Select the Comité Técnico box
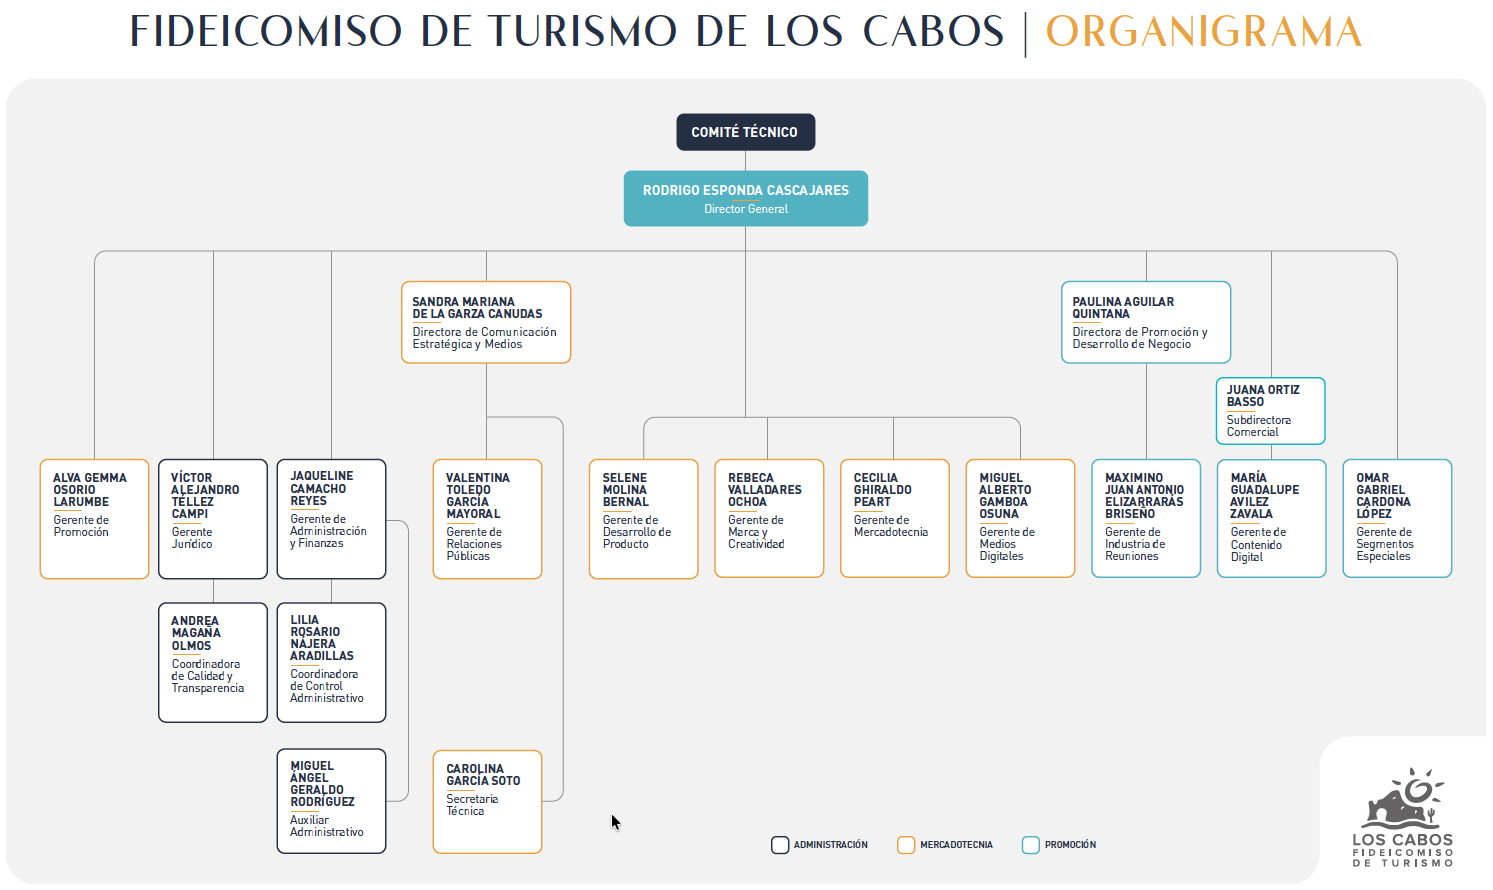 coord(745,132)
